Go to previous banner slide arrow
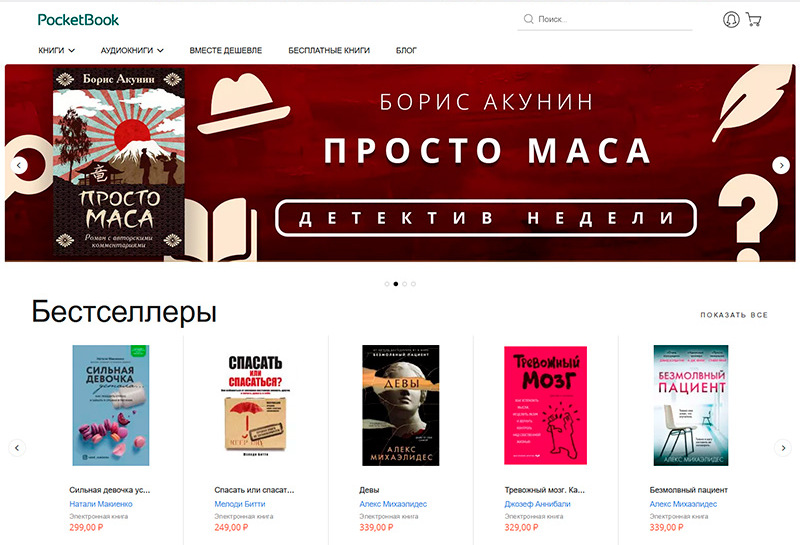The width and height of the screenshot is (800, 545). tap(19, 165)
